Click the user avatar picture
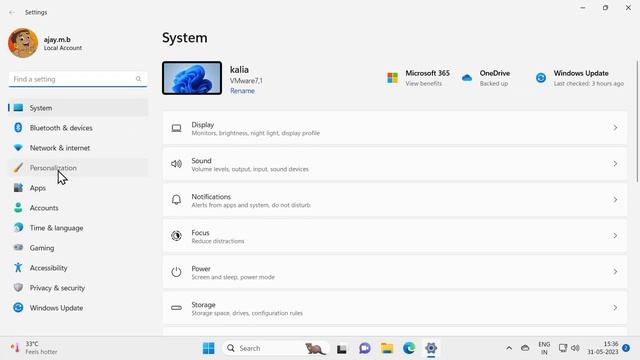This screenshot has width=640, height=360. pyautogui.click(x=23, y=43)
